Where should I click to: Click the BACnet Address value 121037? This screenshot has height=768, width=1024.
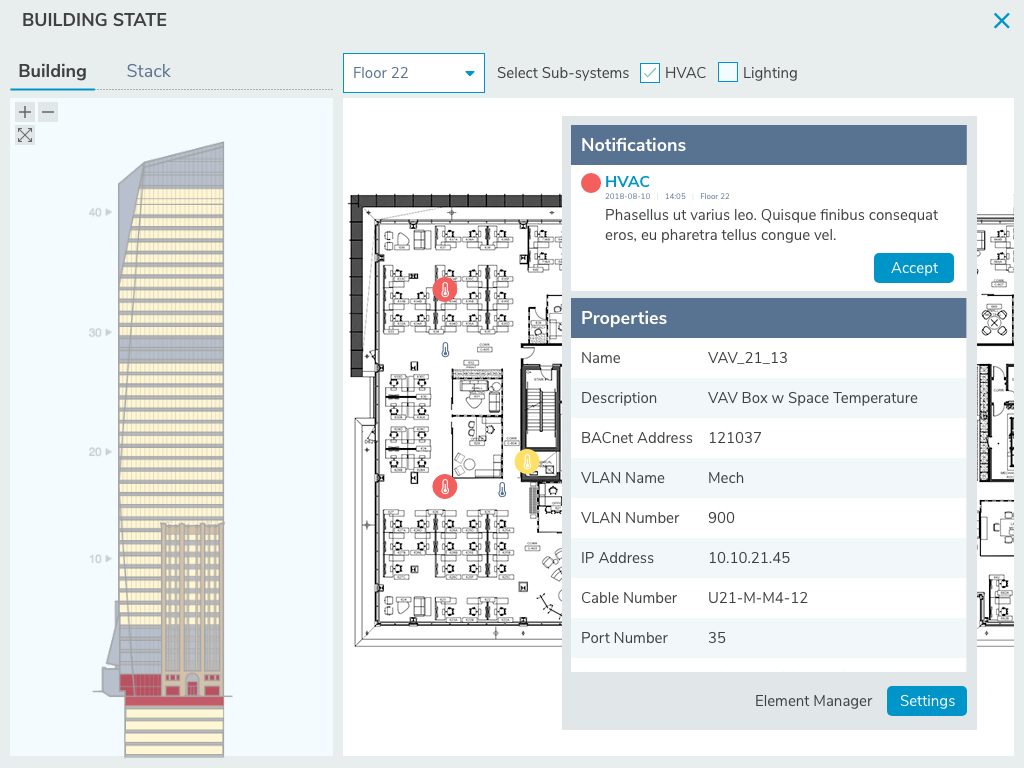point(735,438)
